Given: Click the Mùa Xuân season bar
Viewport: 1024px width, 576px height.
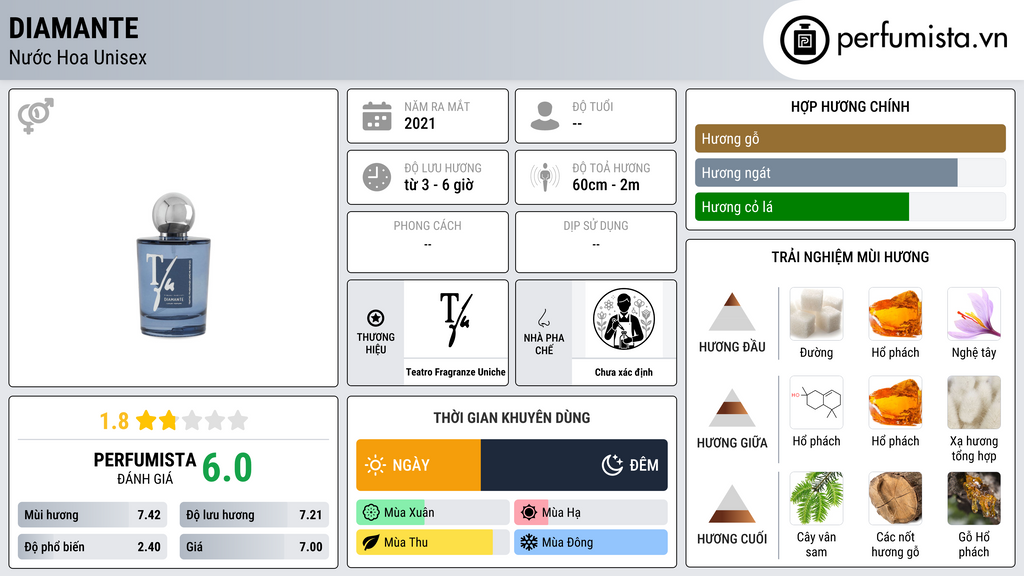Looking at the screenshot, I should click(432, 513).
